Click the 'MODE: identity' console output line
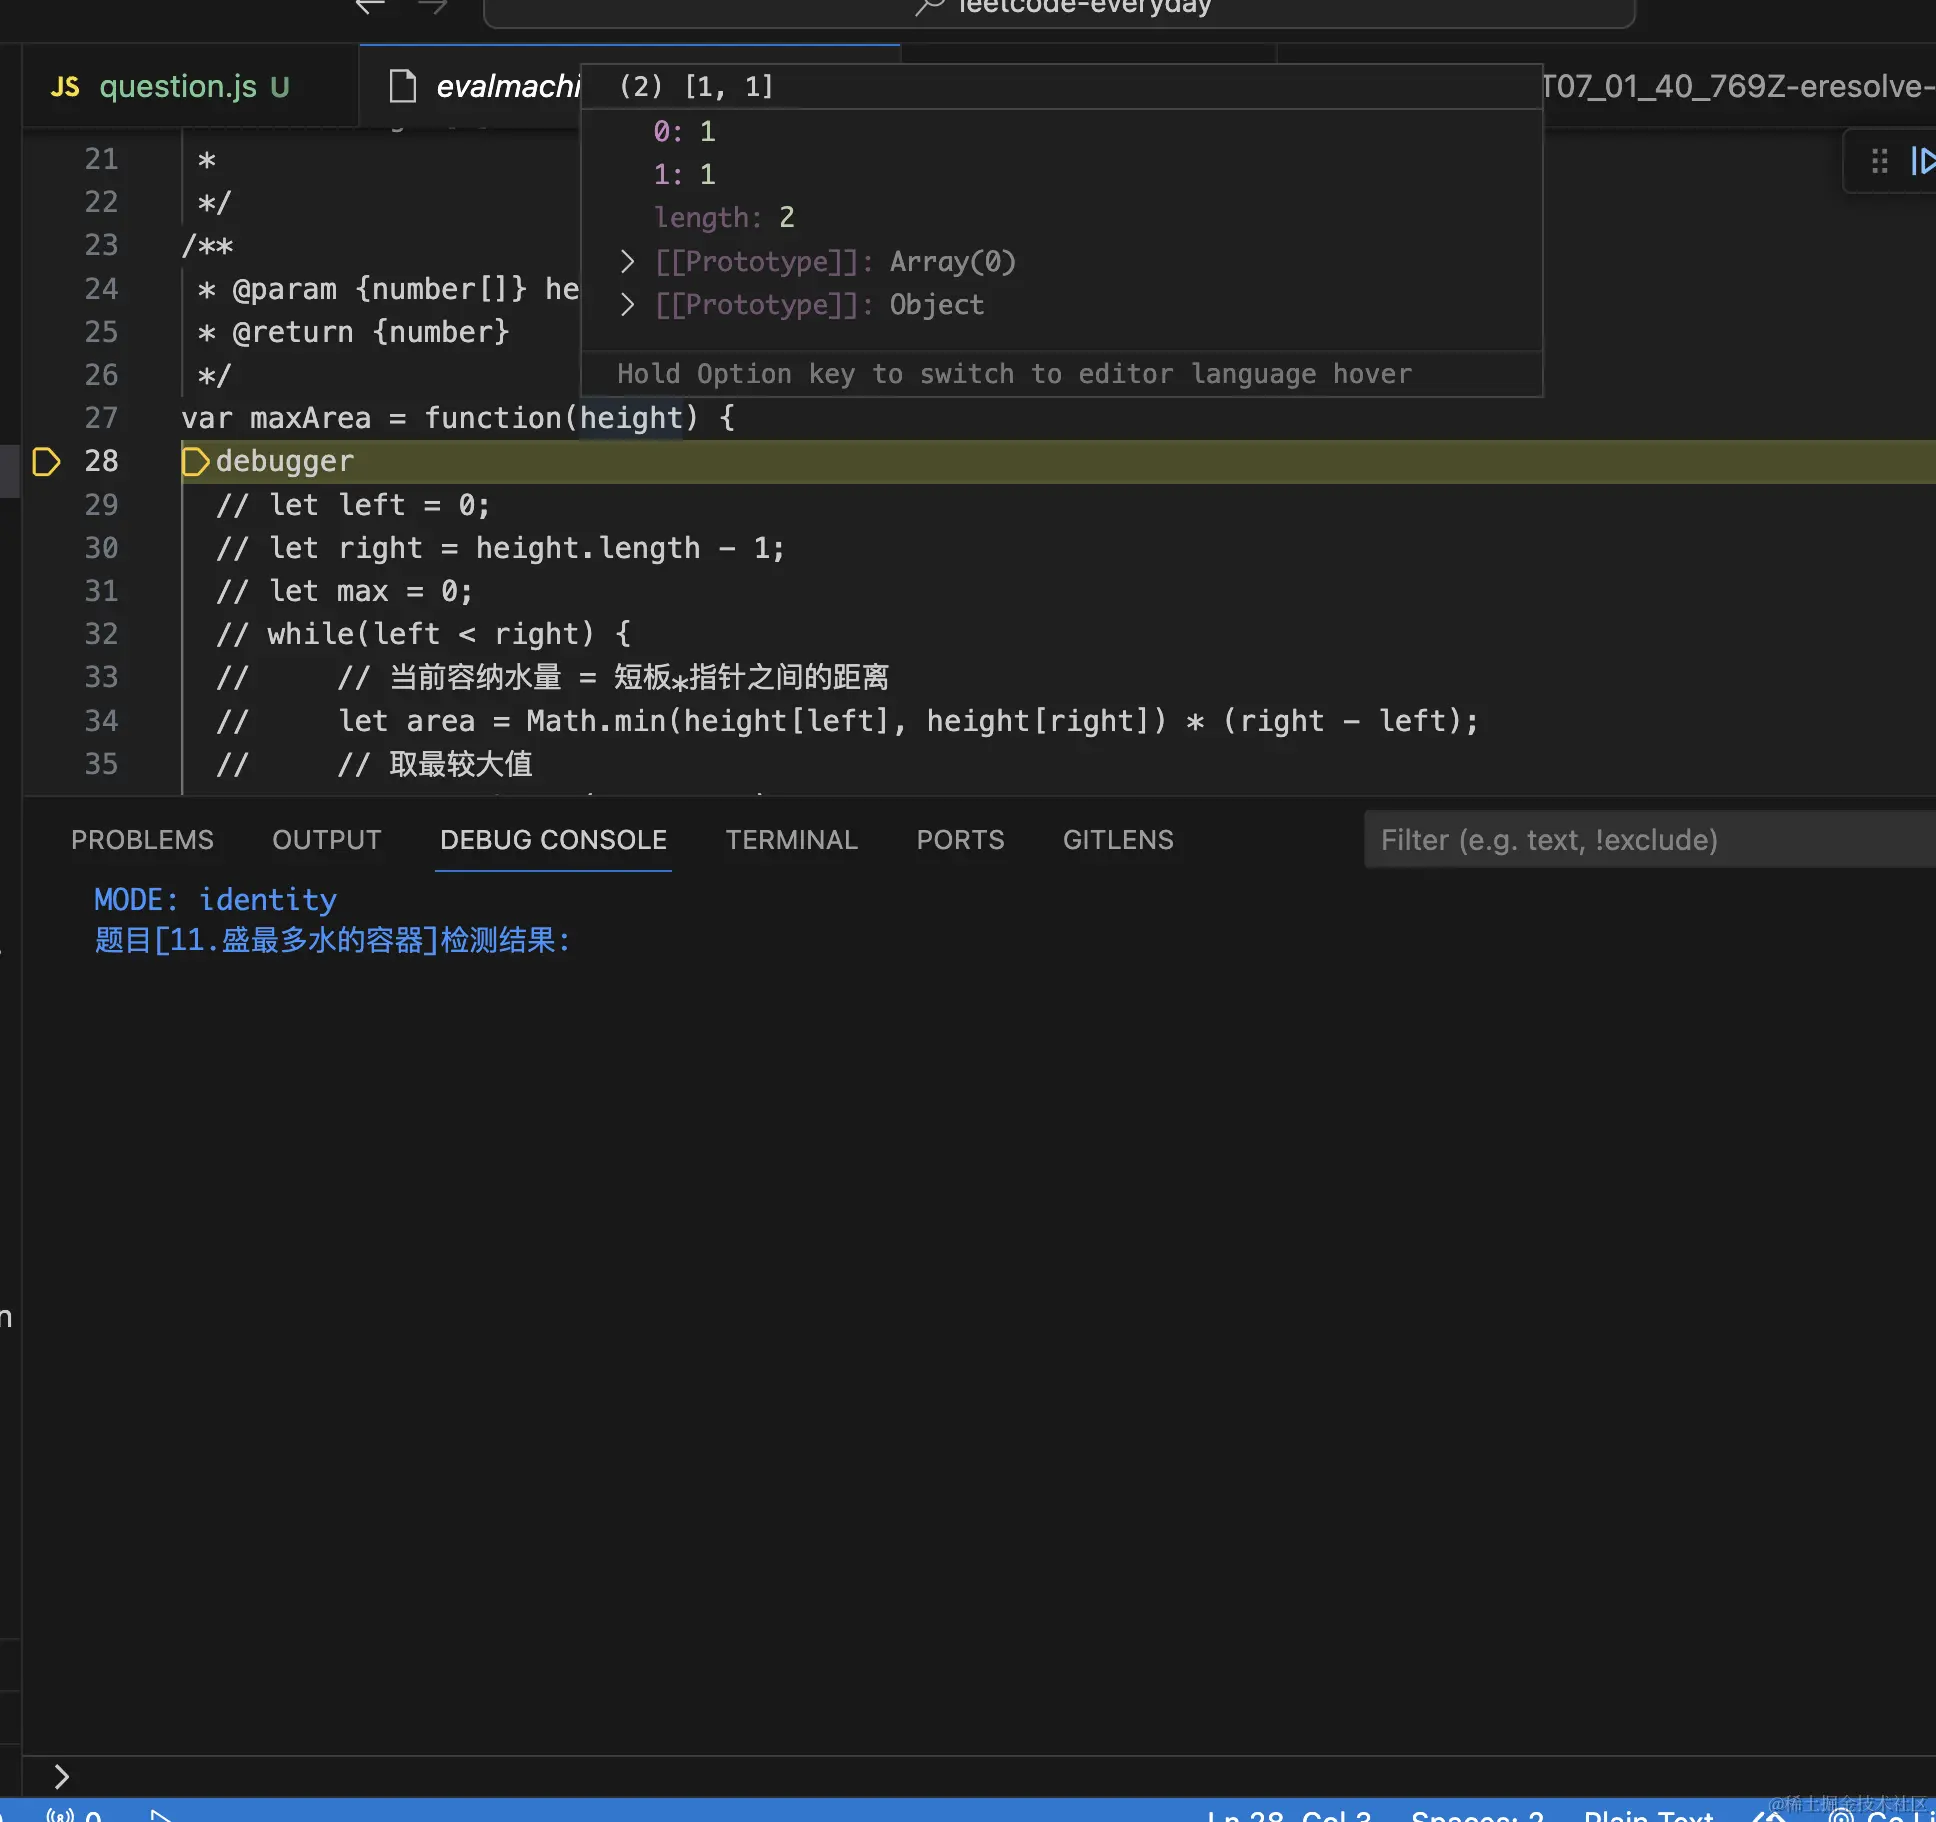Screen dimensions: 1936x1822 pyautogui.click(x=215, y=900)
